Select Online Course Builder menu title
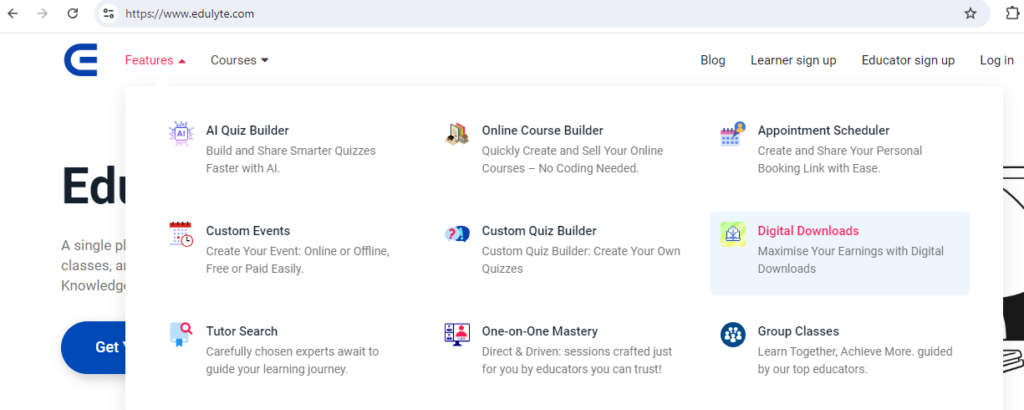The height and width of the screenshot is (410, 1024). (543, 131)
